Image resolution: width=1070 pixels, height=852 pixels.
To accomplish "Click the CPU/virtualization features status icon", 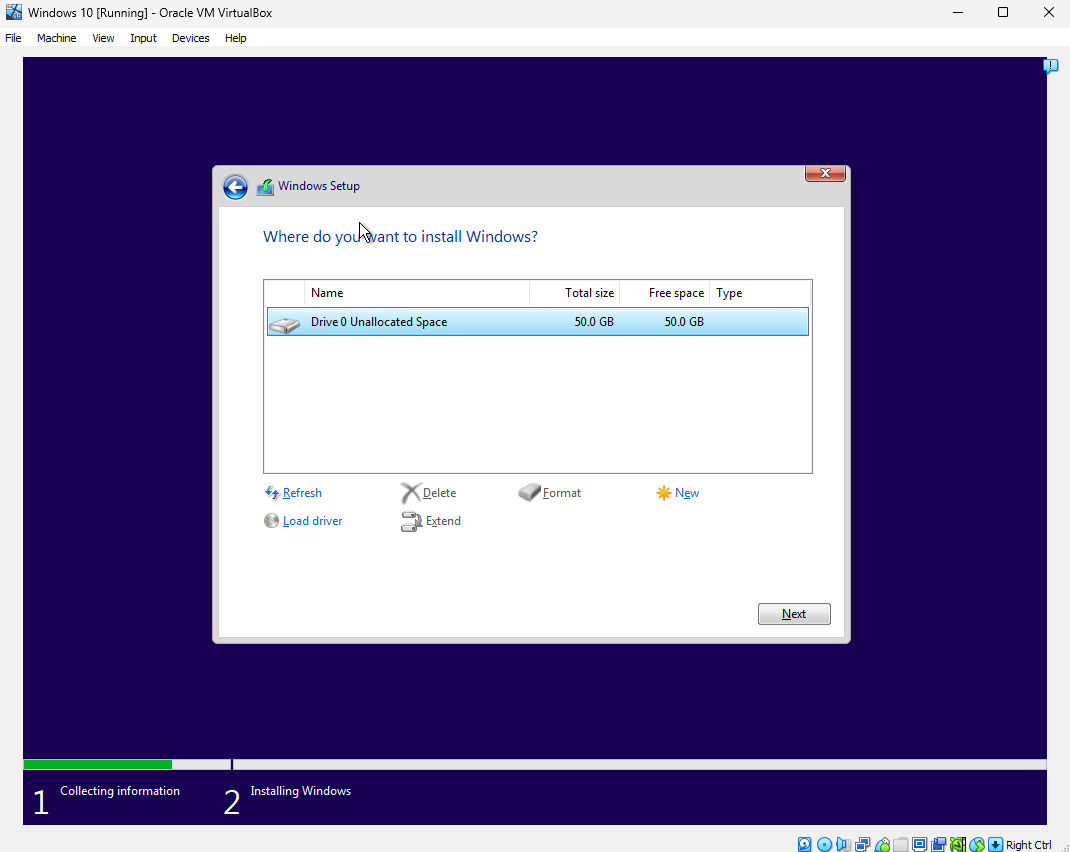I will point(957,844).
